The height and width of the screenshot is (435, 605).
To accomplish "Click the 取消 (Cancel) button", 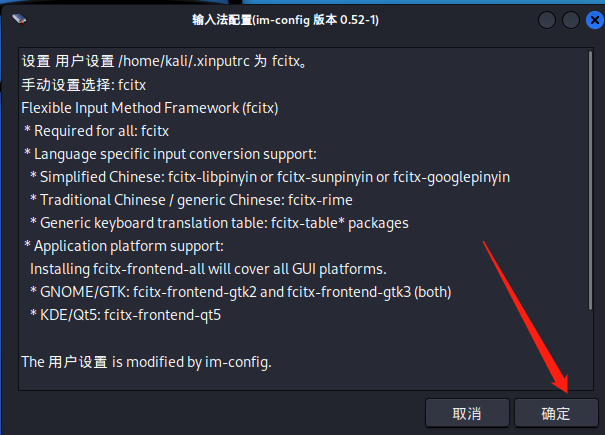I will [466, 413].
